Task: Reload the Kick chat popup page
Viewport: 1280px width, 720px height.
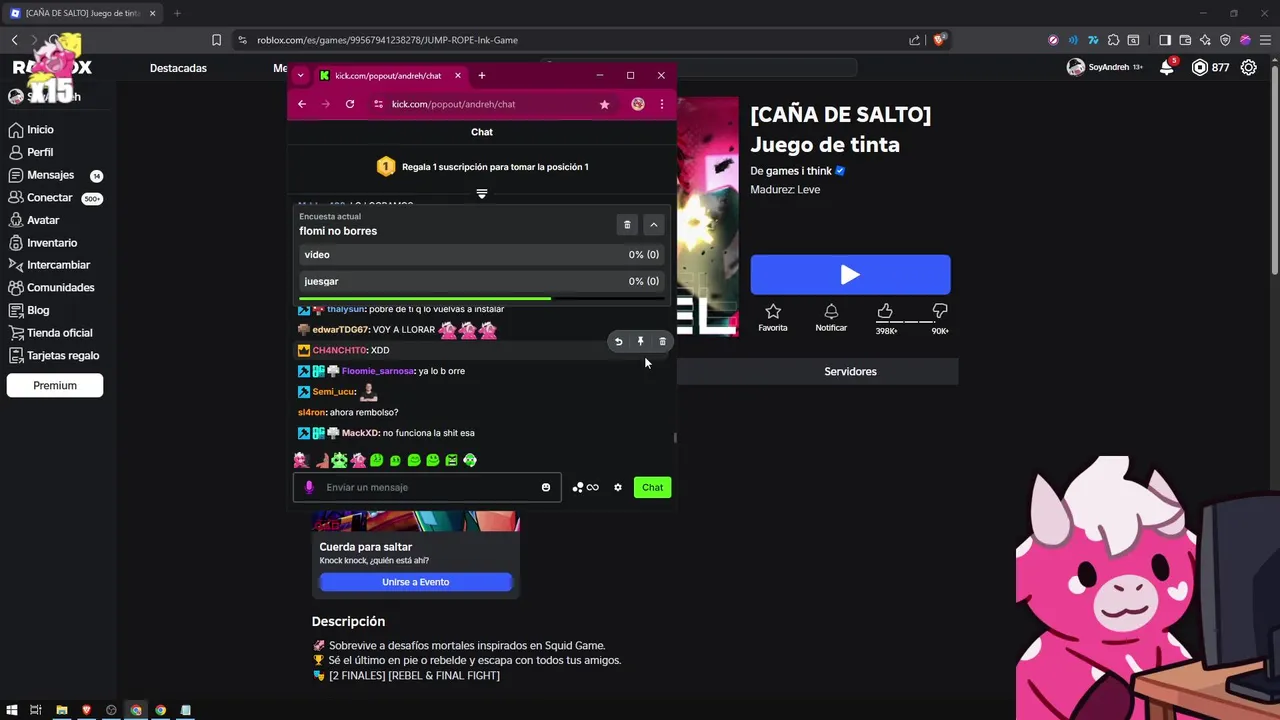Action: [350, 104]
